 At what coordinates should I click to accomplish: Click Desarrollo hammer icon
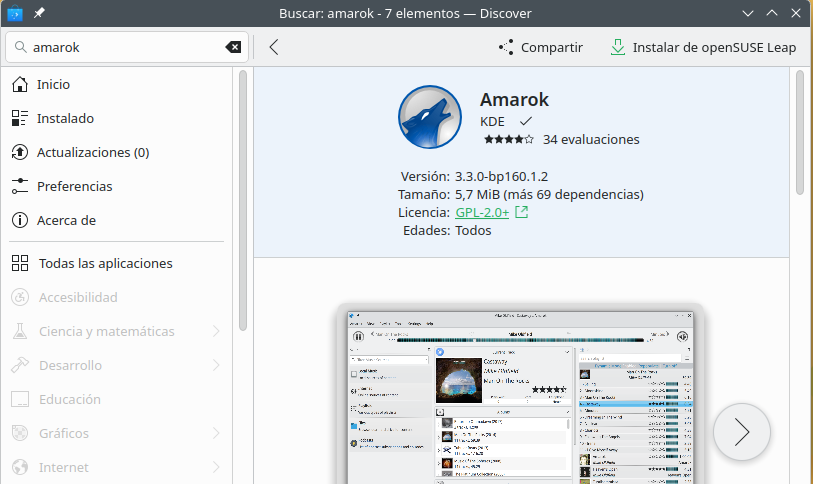[x=20, y=365]
